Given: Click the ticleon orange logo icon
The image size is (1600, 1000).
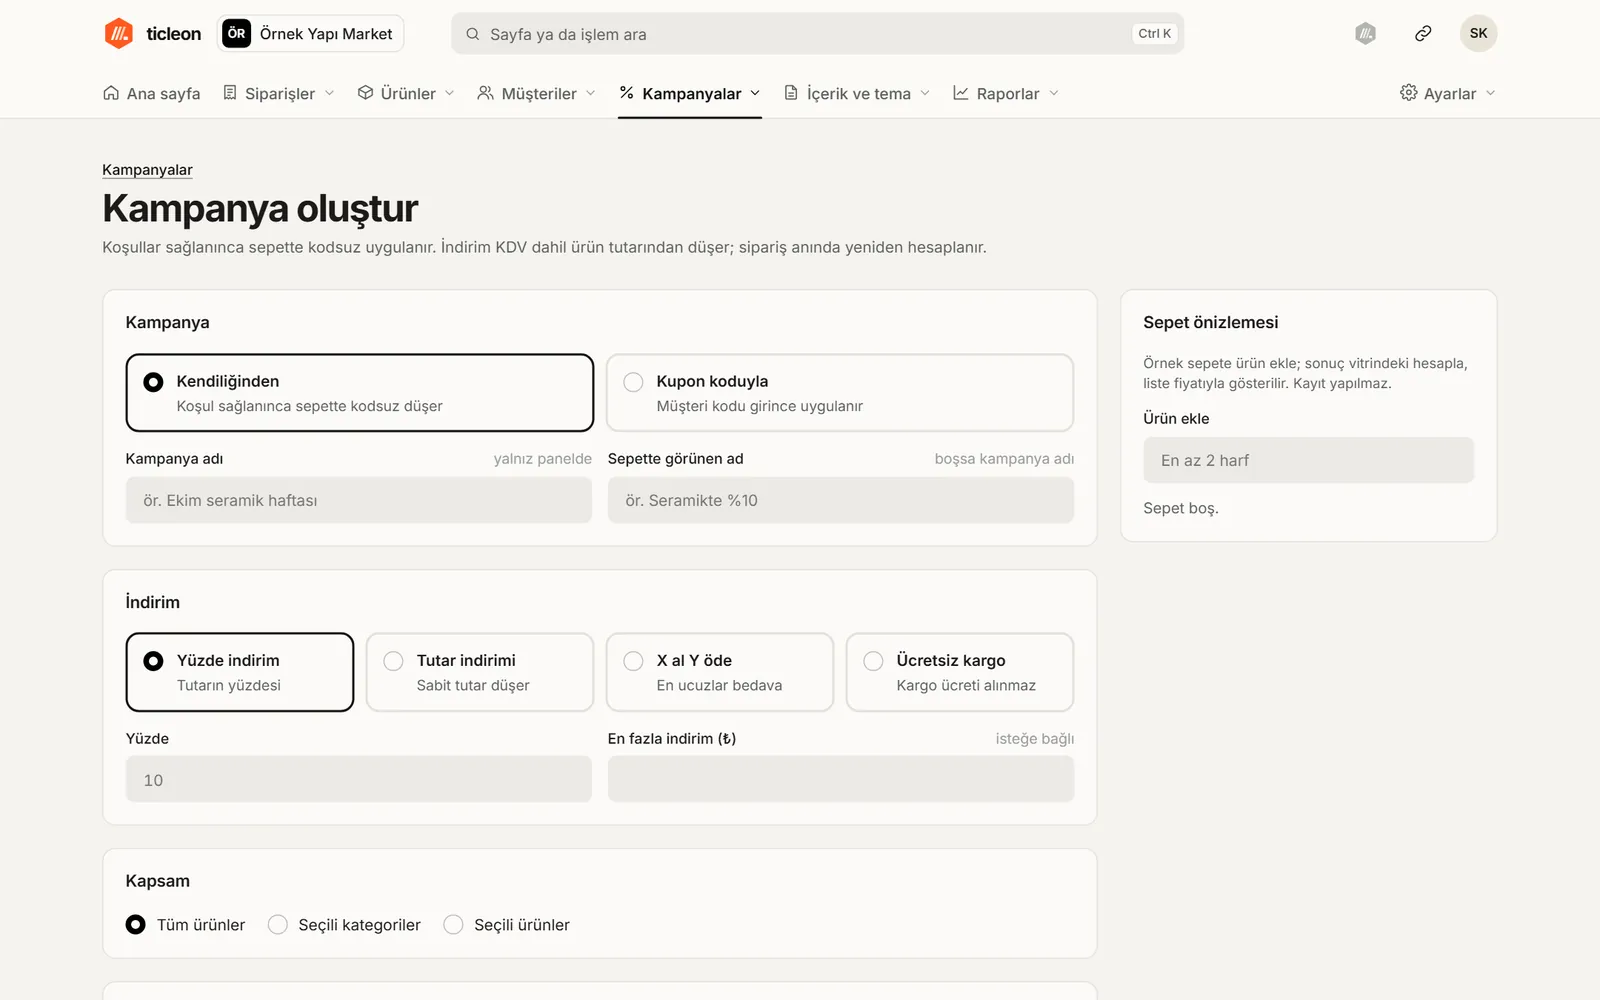Looking at the screenshot, I should (119, 33).
